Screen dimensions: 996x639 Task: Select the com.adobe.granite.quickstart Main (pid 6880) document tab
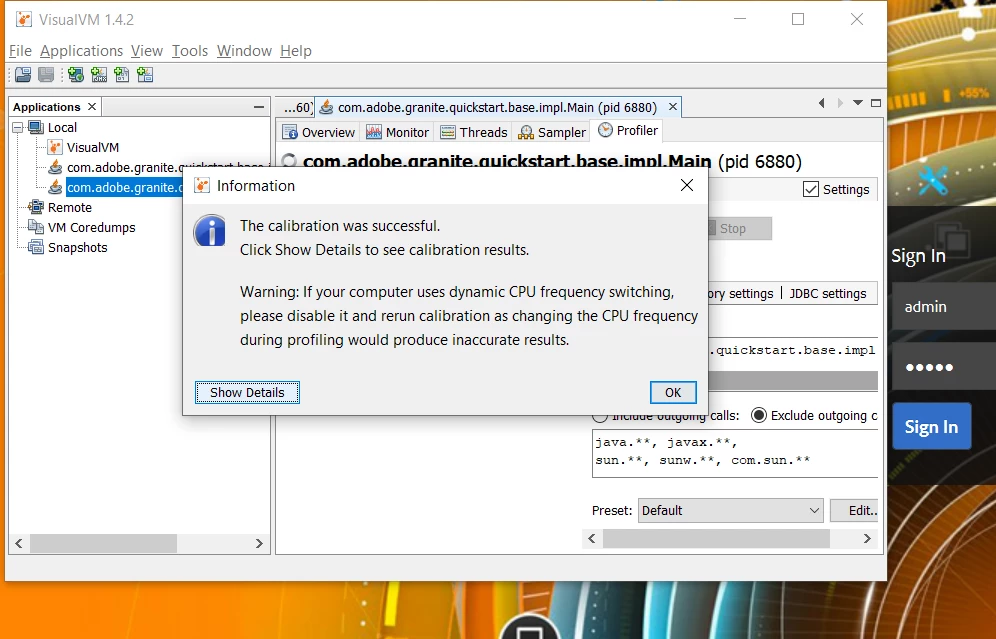[498, 107]
